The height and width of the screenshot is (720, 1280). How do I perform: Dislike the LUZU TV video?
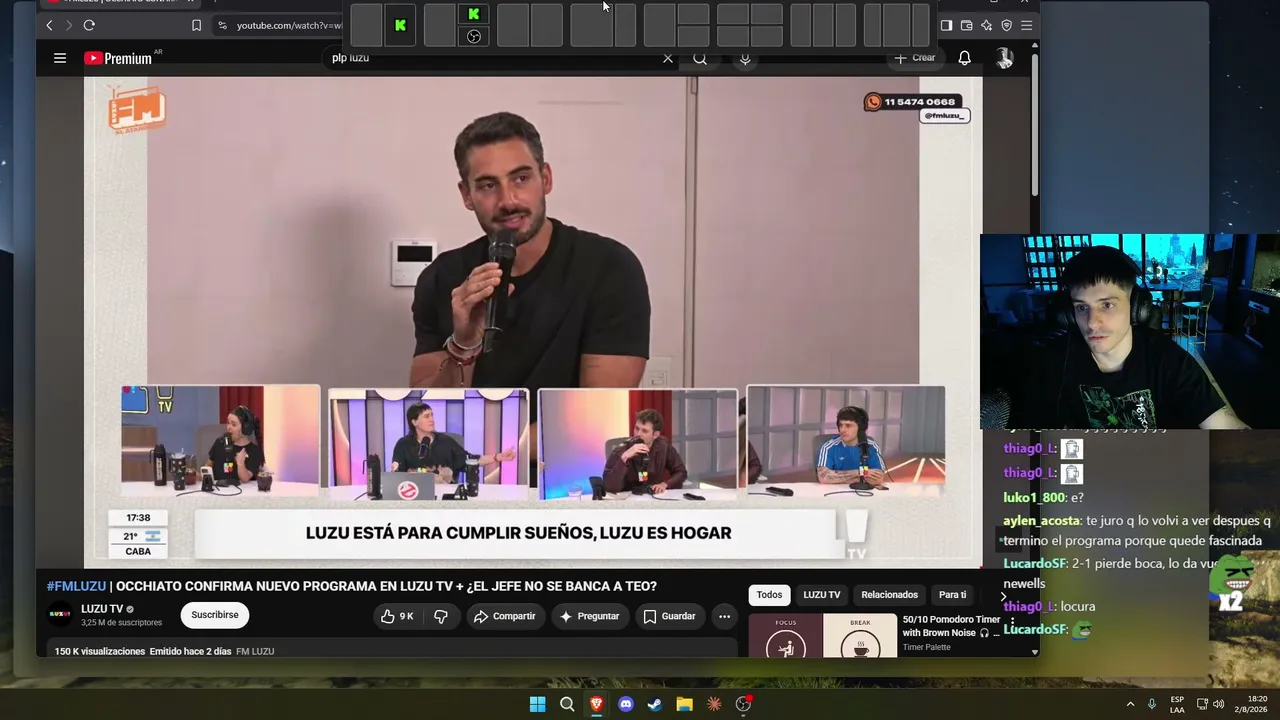[x=441, y=616]
